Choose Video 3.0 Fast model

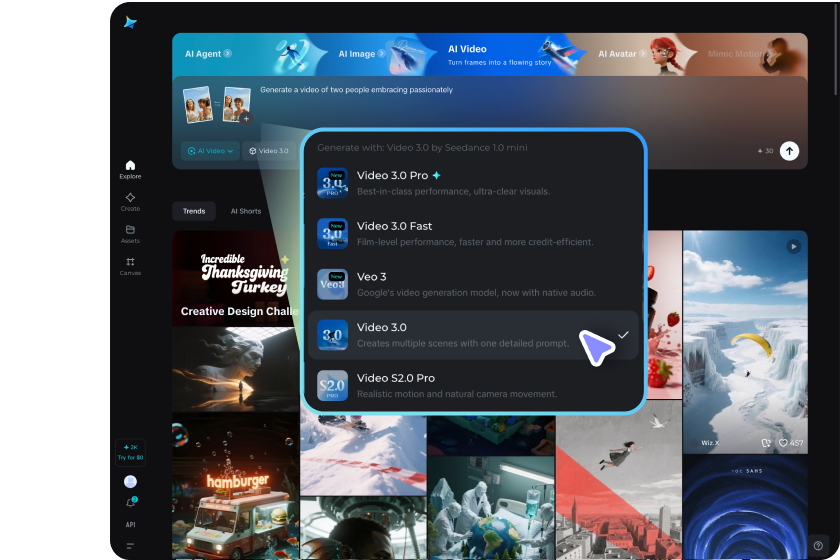tap(474, 234)
